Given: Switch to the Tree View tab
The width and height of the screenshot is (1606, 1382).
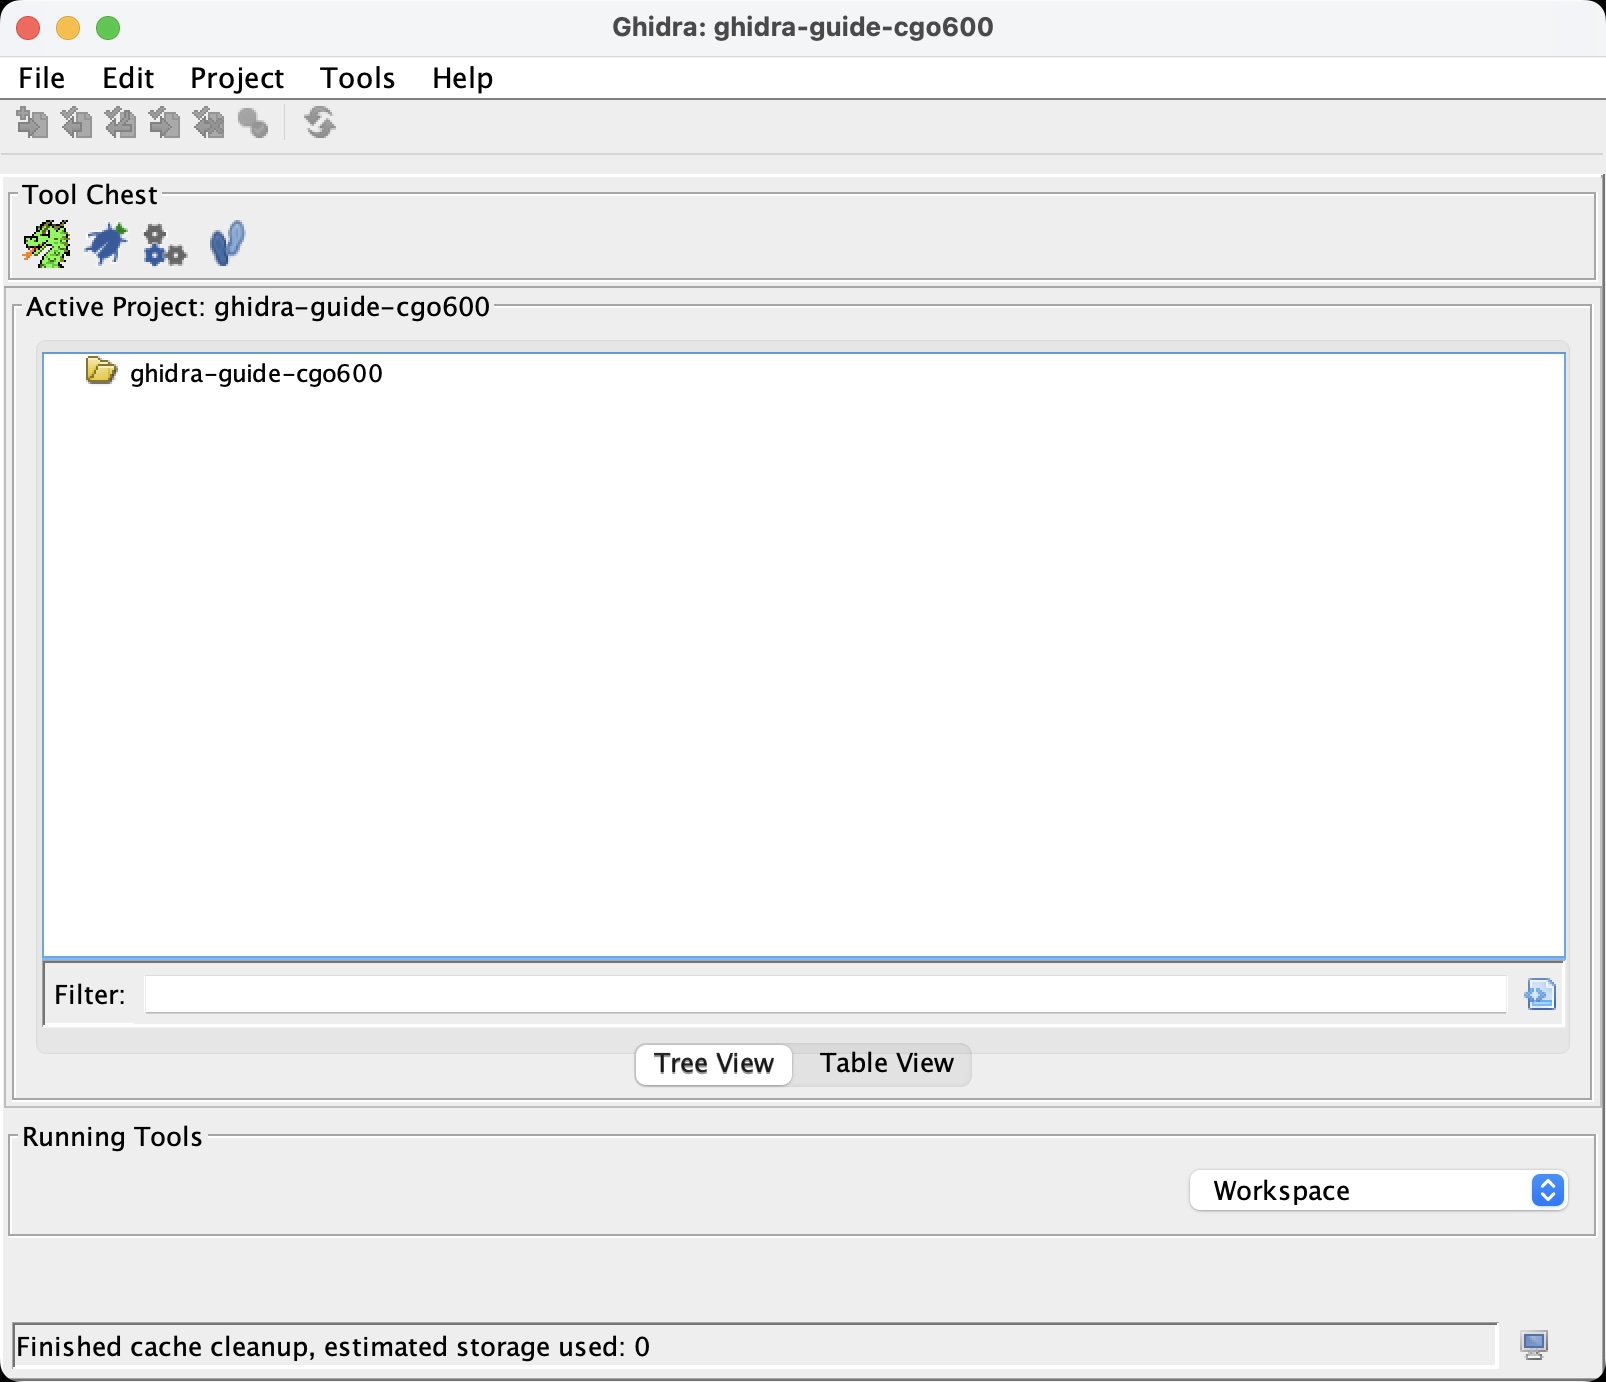Looking at the screenshot, I should (714, 1064).
